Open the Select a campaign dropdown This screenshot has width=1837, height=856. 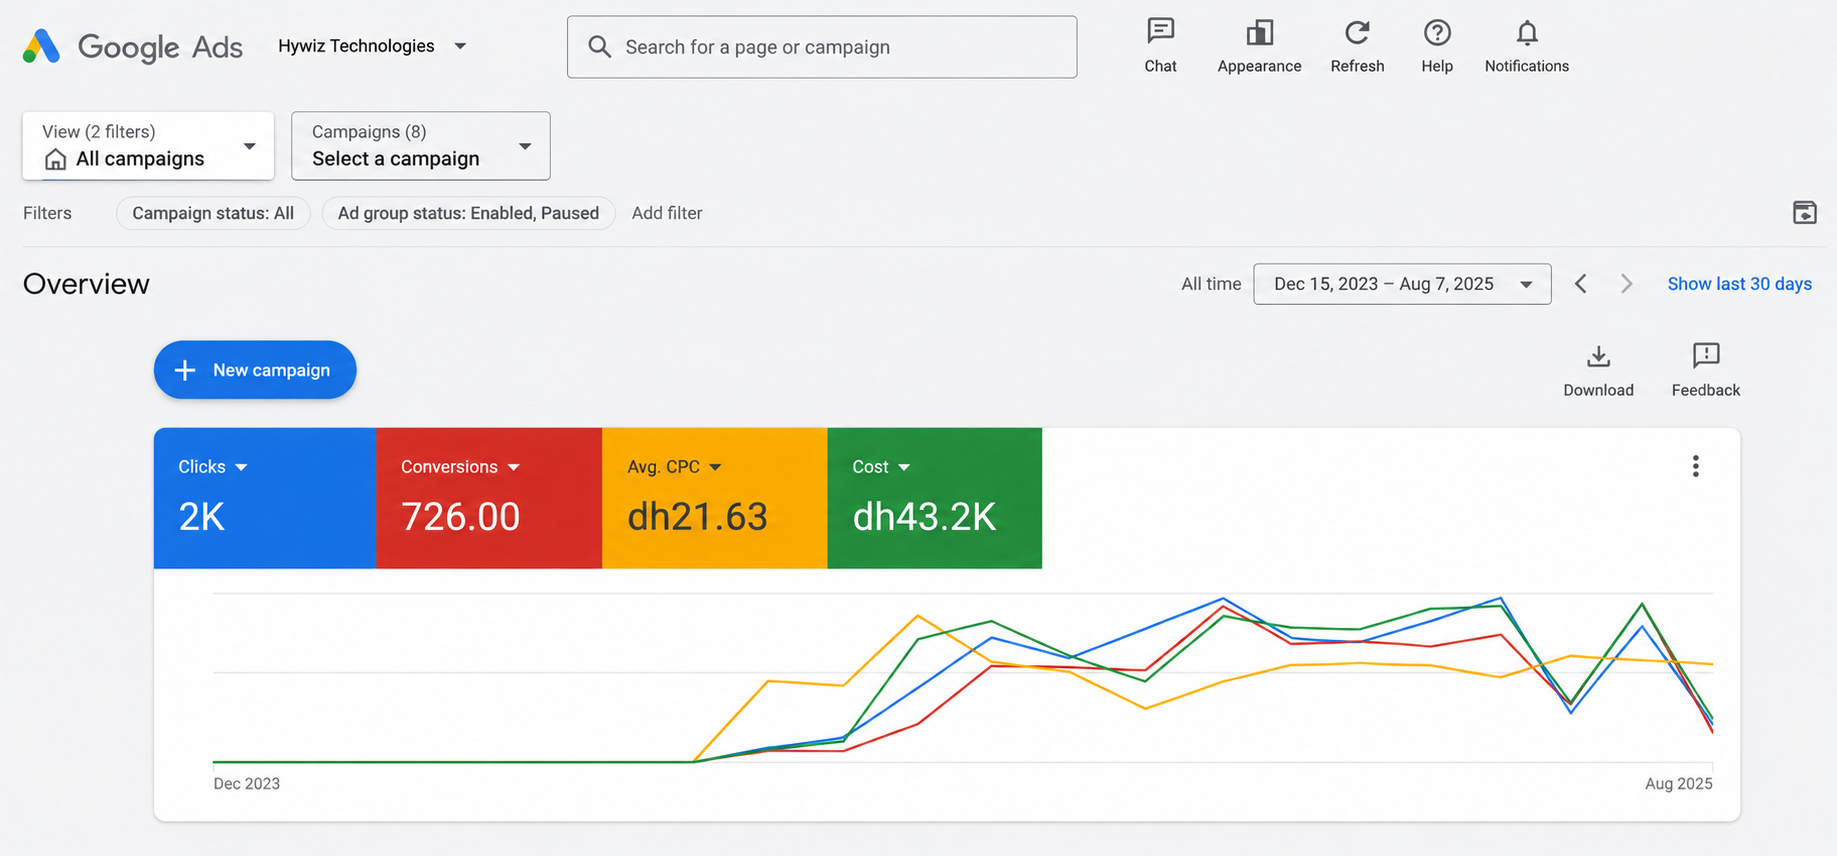pyautogui.click(x=421, y=146)
